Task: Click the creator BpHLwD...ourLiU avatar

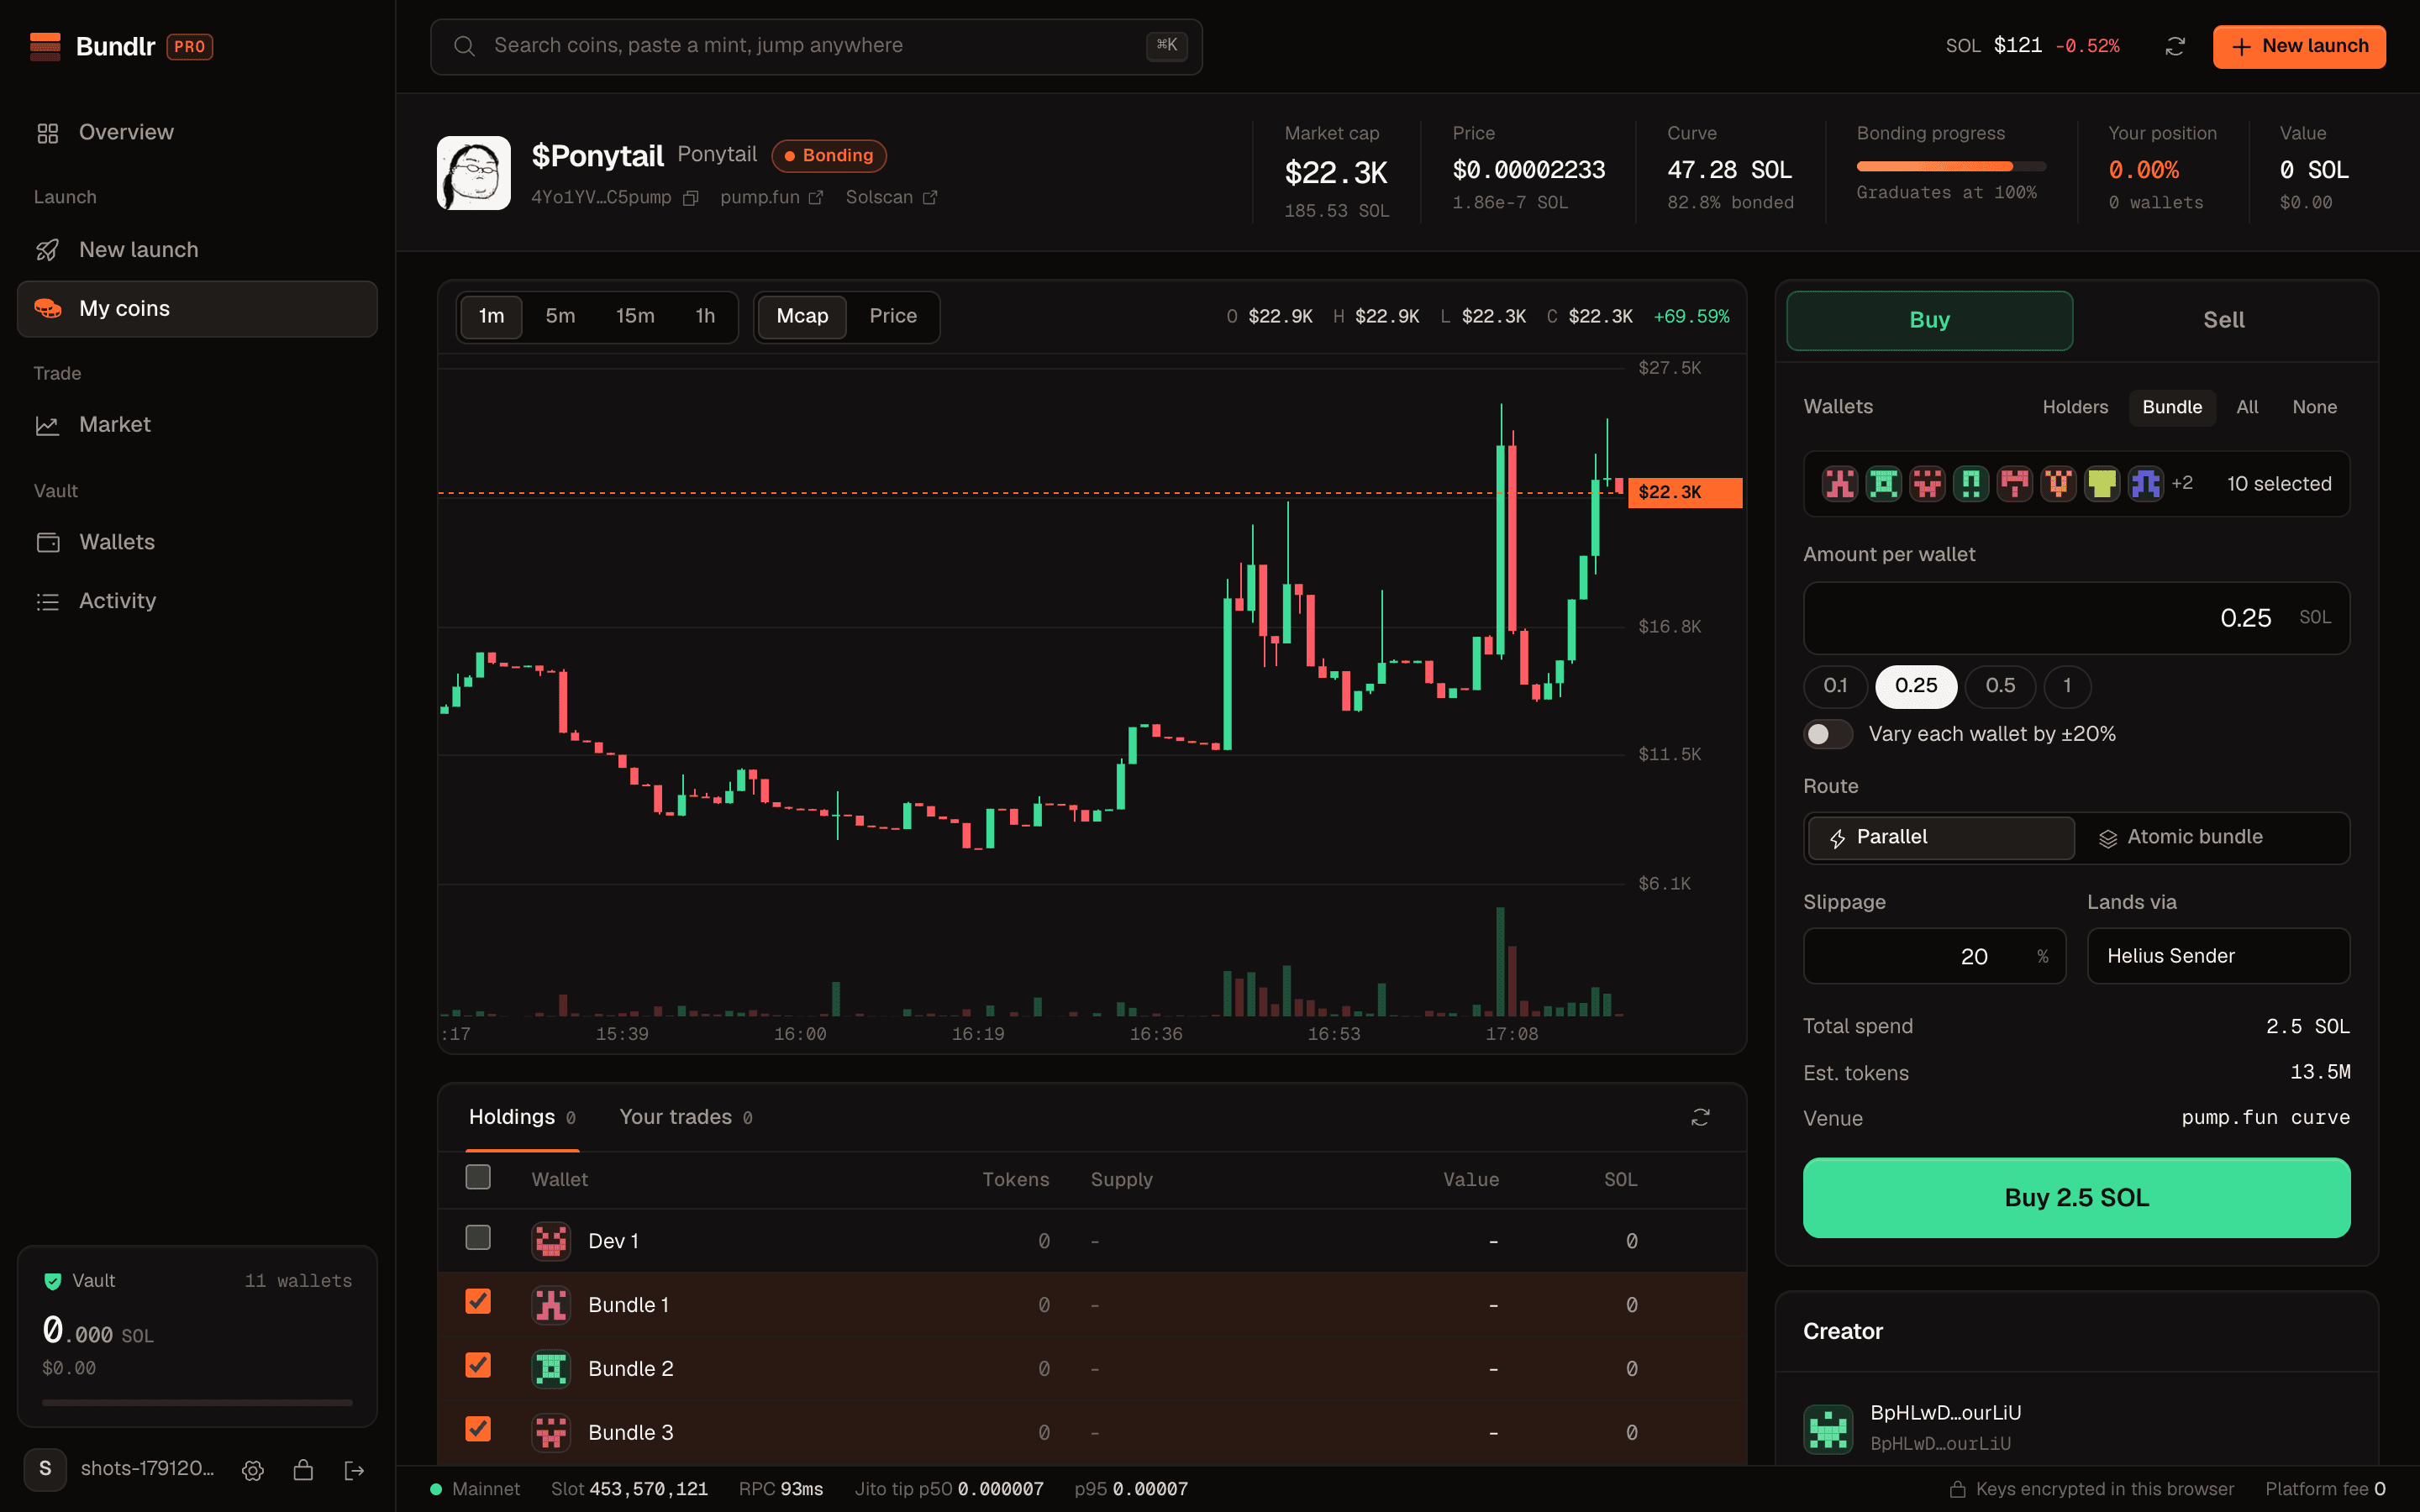Action: pyautogui.click(x=1828, y=1428)
